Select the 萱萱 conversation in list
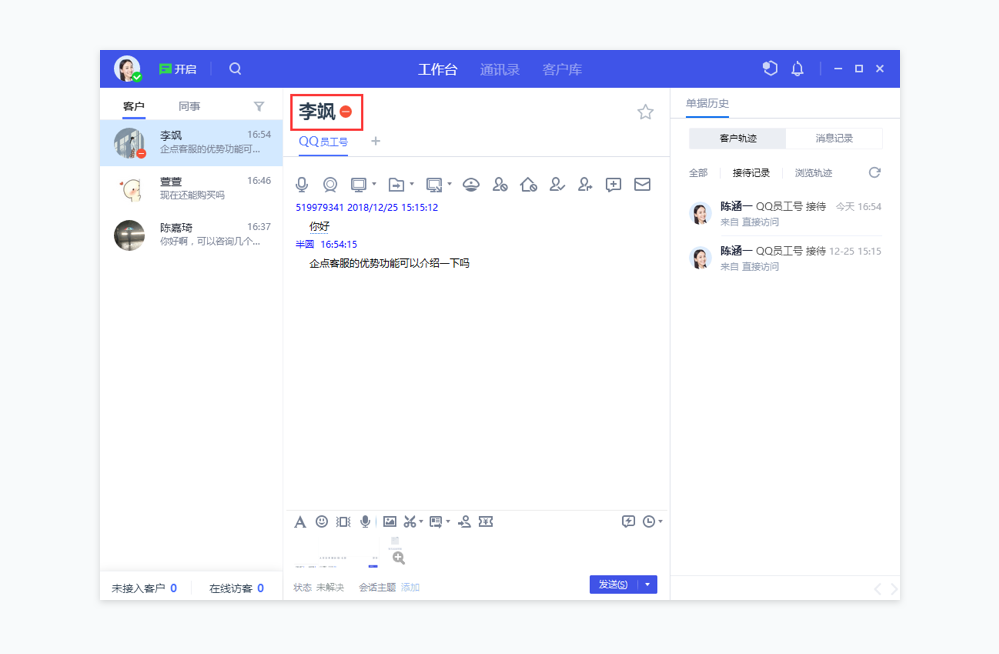The image size is (999, 654). 191,189
